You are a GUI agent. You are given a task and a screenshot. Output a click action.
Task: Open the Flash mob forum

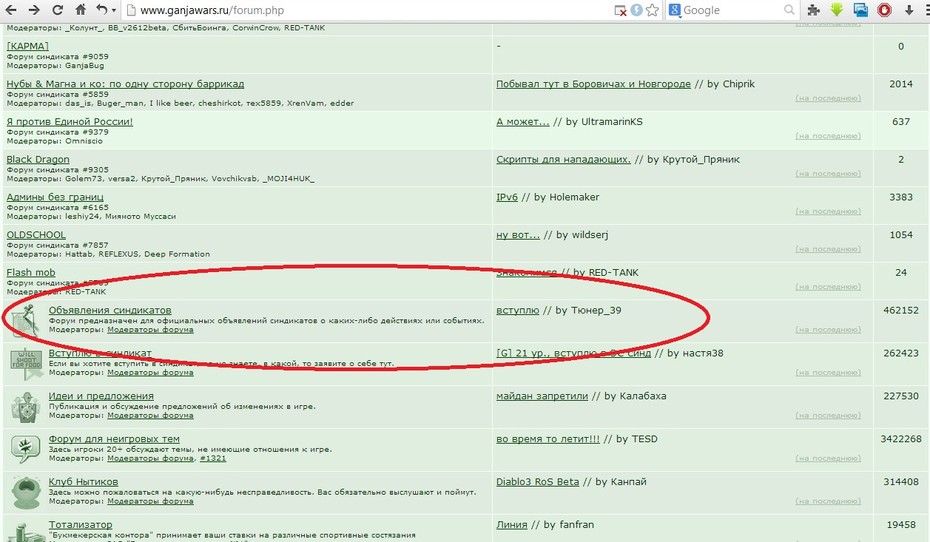(x=31, y=272)
